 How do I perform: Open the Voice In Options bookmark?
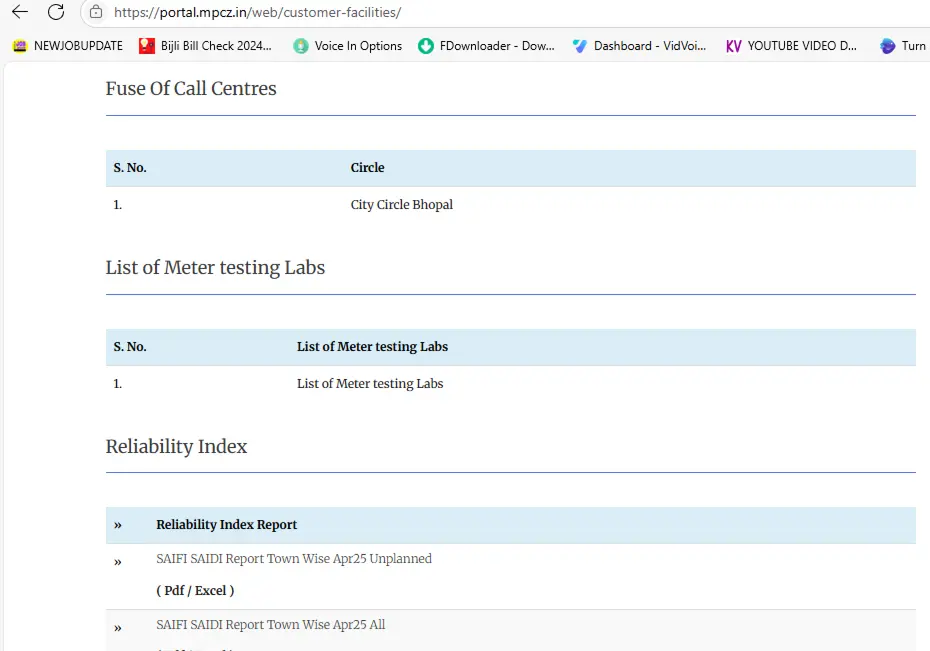348,46
